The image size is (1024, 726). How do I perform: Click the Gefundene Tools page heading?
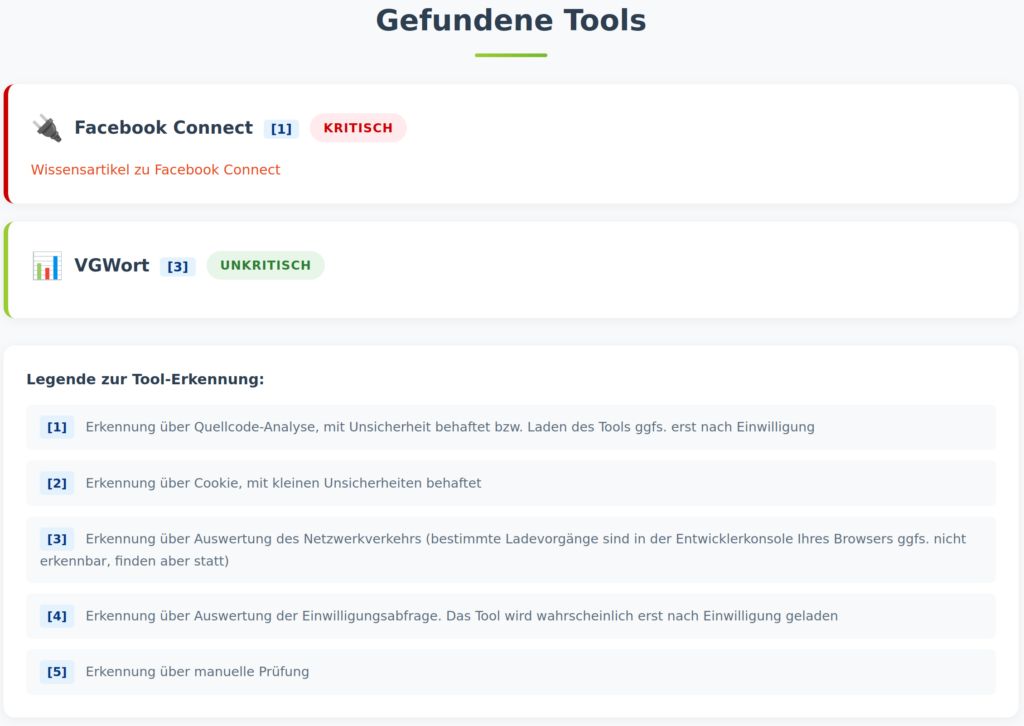tap(511, 20)
